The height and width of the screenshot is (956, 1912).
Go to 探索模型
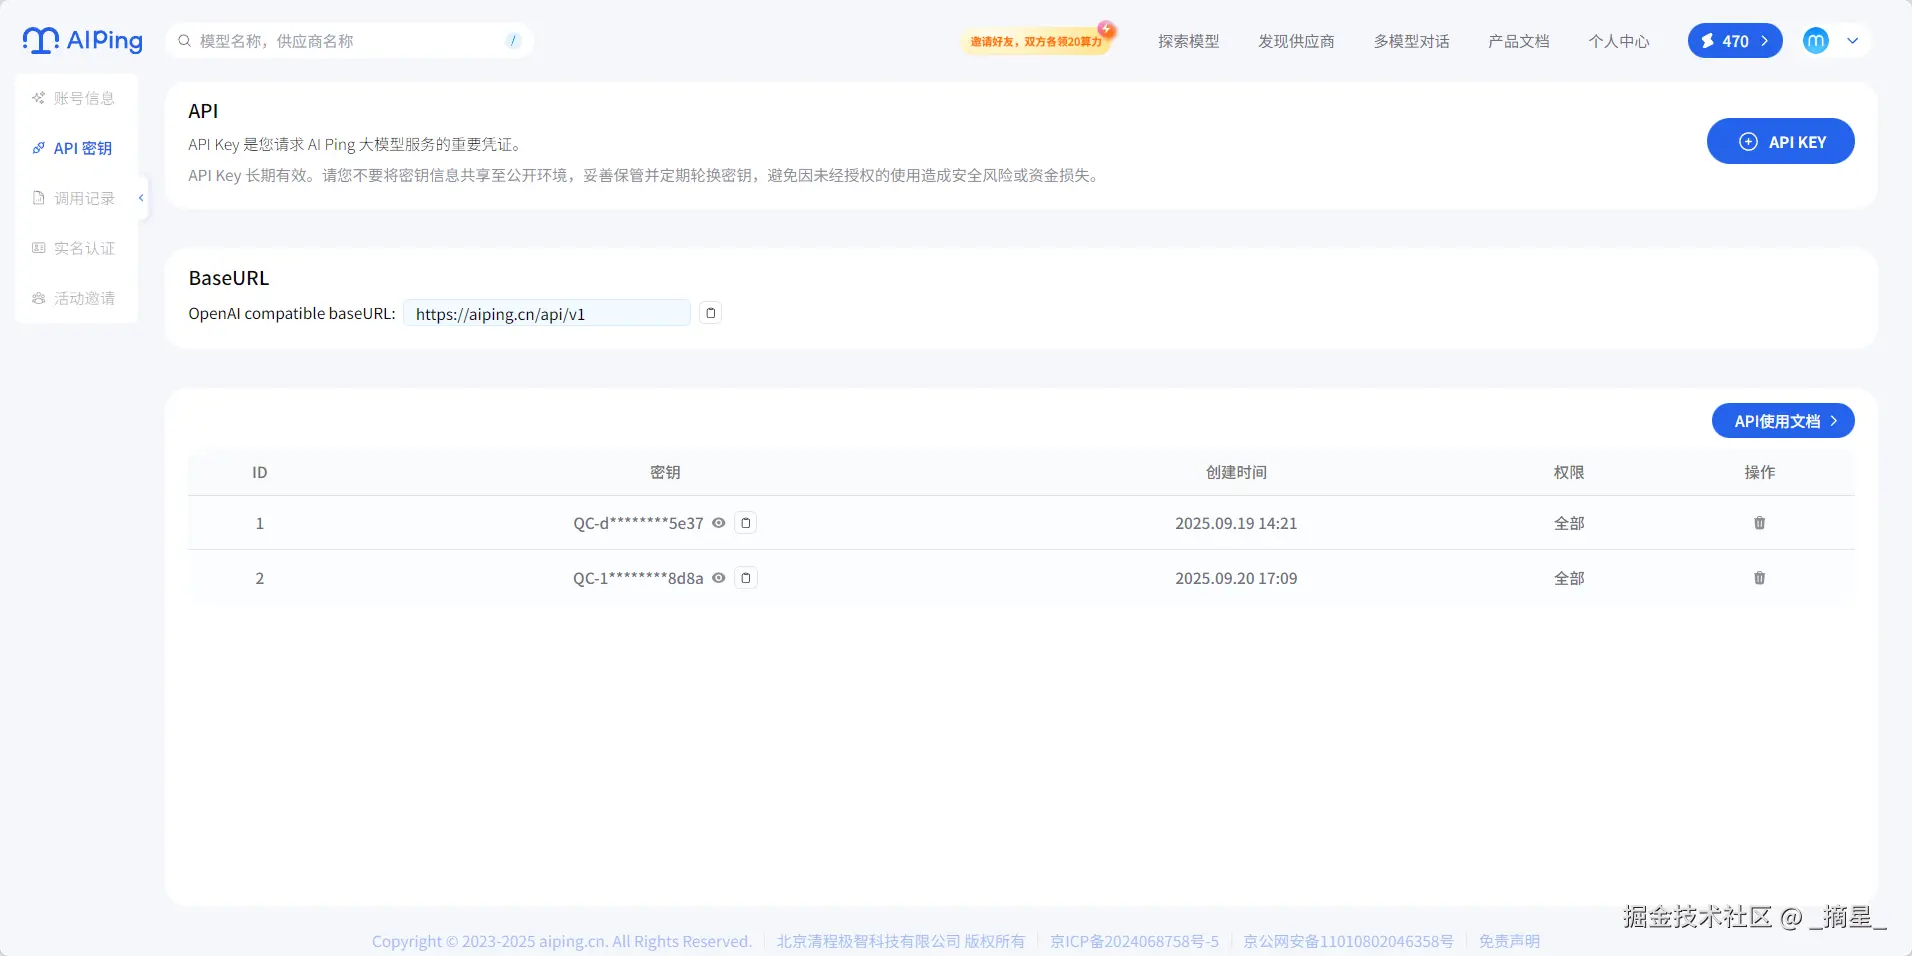1189,41
